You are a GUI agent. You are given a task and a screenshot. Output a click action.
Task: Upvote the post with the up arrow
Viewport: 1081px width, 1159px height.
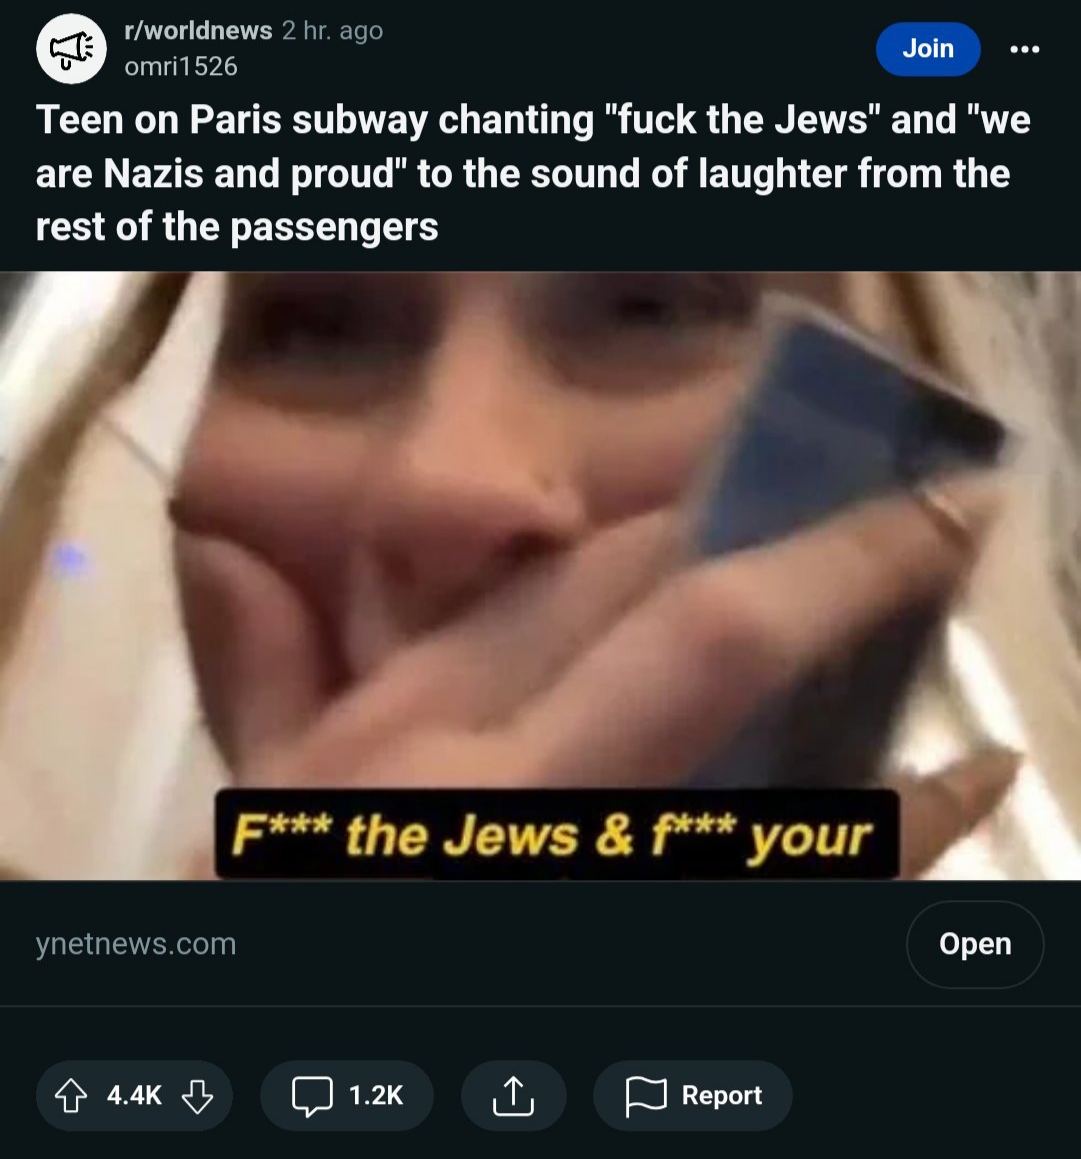(x=71, y=1095)
